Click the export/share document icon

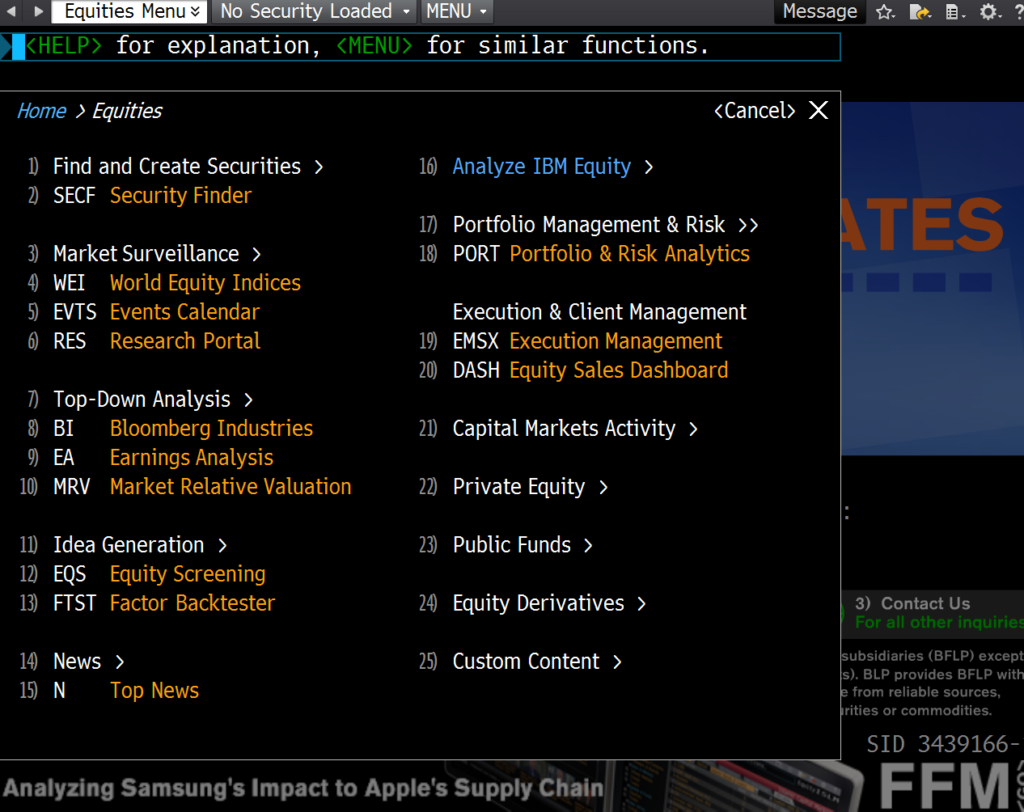pos(919,12)
